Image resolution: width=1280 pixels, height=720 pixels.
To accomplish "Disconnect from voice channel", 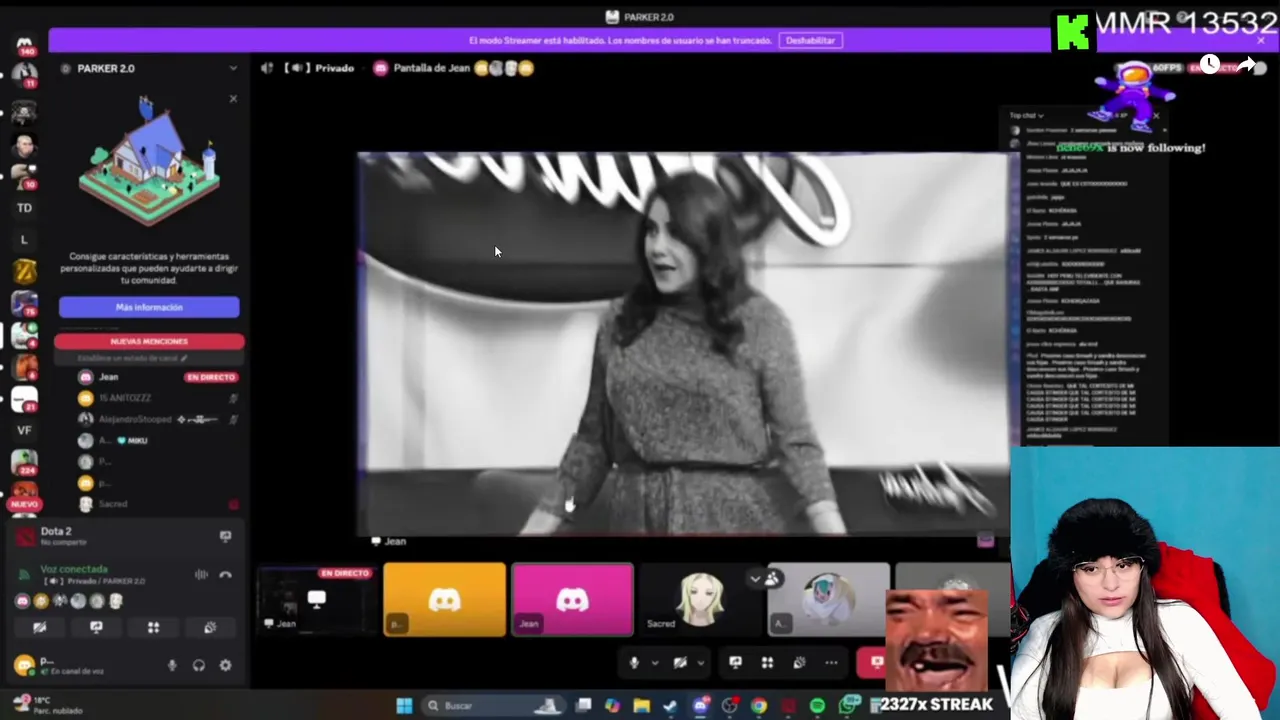I will coord(225,574).
